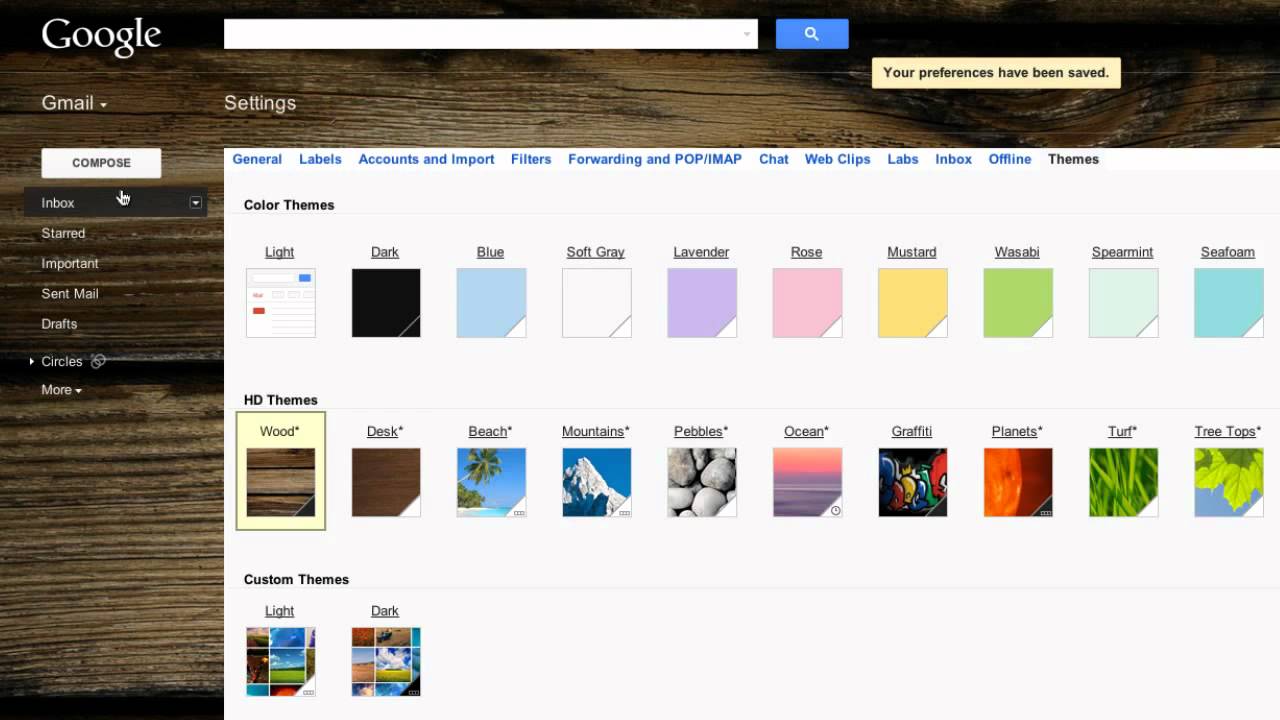Screen dimensions: 1280x720
Task: Click the Google logo
Action: (101, 36)
